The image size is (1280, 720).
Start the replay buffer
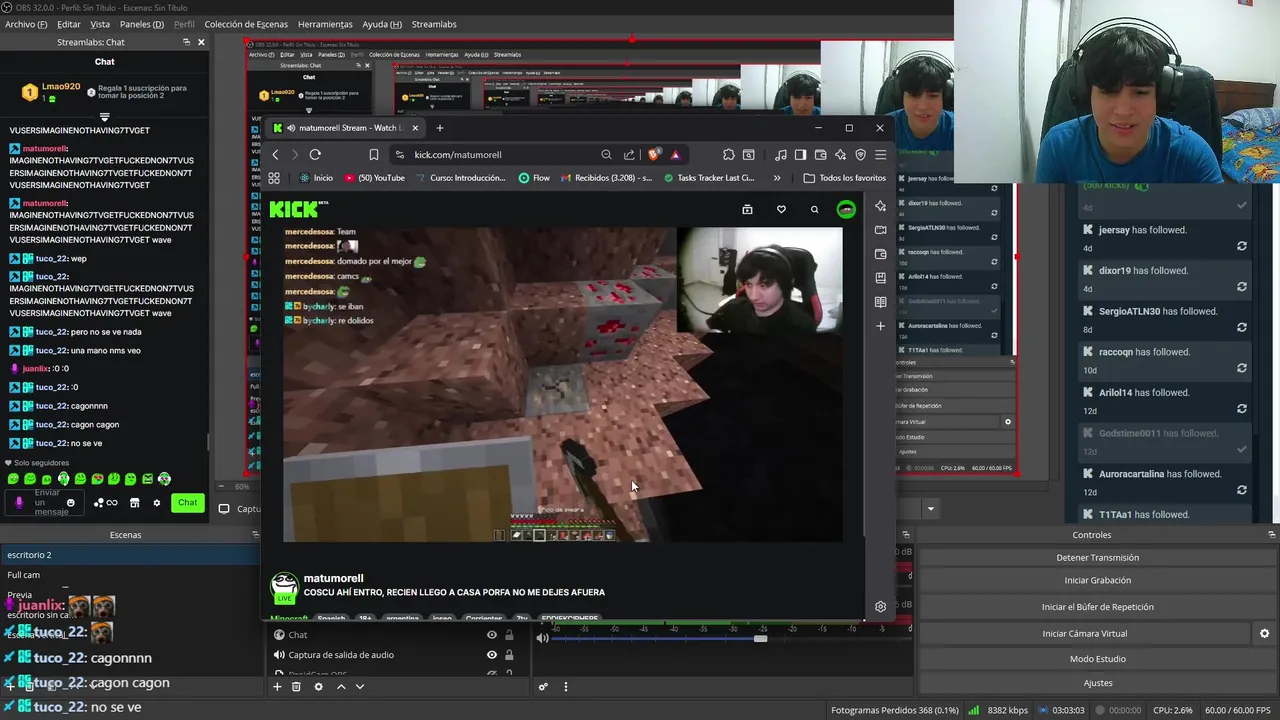click(x=1097, y=607)
